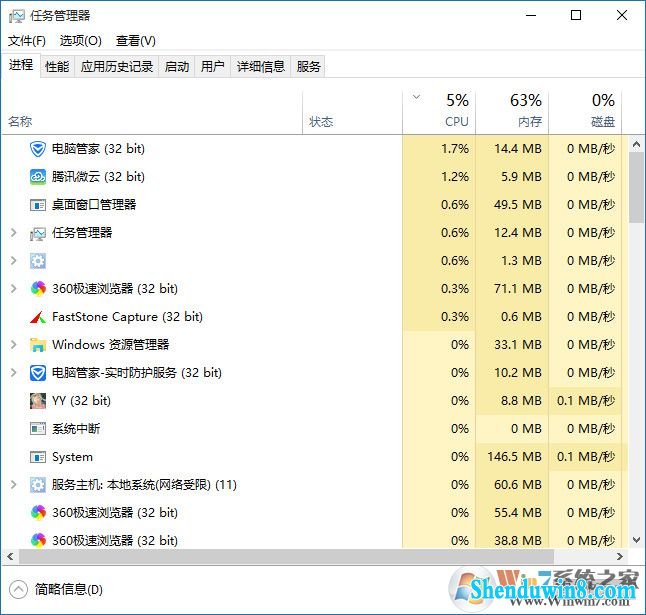Click the 简略信息(D) link

68,590
